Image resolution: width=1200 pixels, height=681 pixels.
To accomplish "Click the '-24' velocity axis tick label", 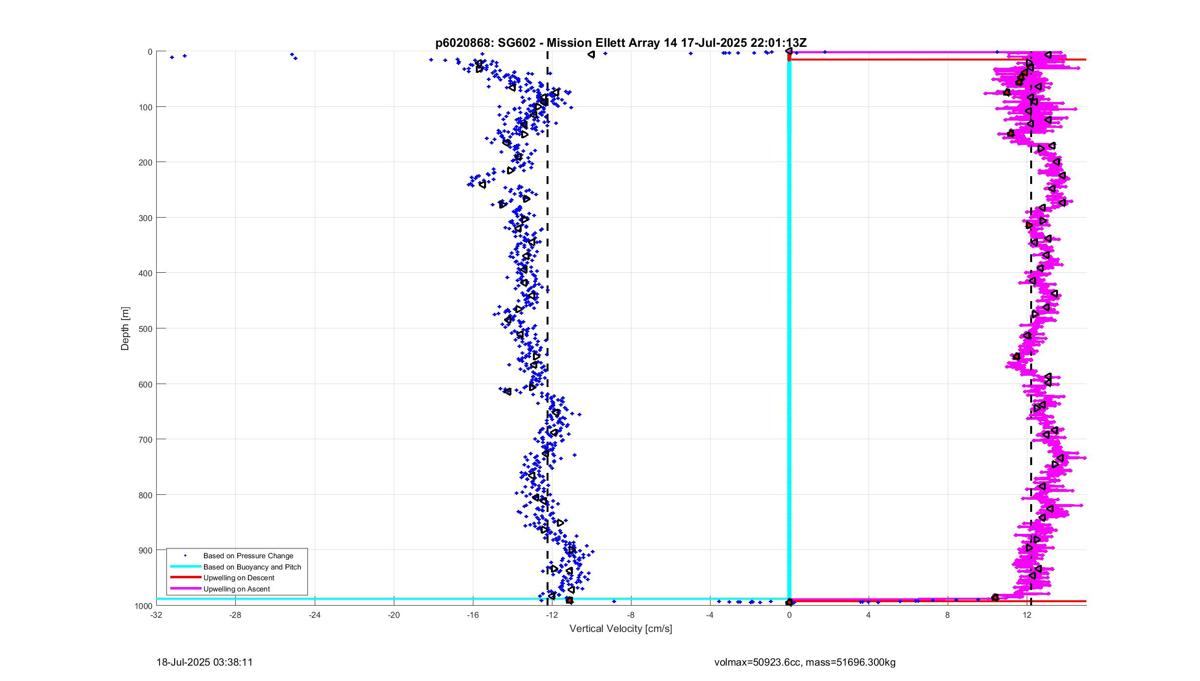I will point(314,615).
